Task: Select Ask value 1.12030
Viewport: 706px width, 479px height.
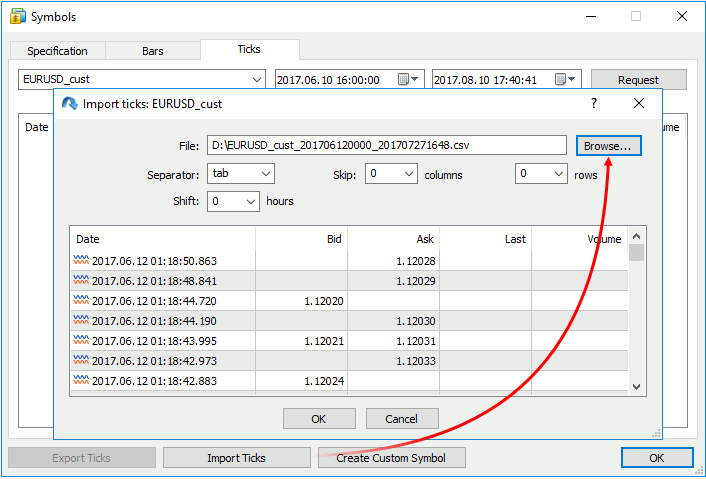Action: (x=416, y=321)
